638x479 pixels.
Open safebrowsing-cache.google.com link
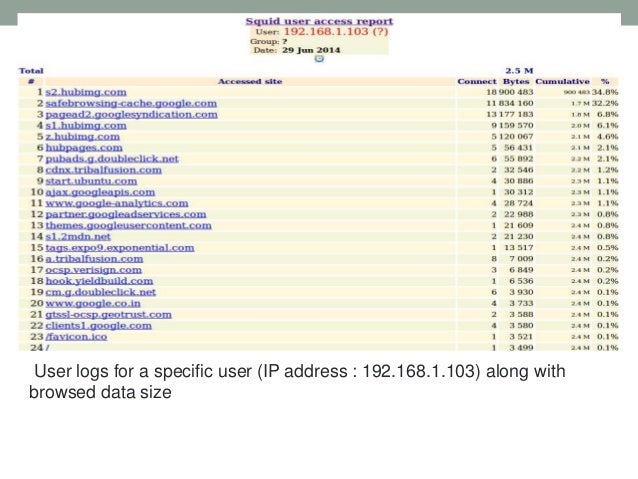click(131, 103)
